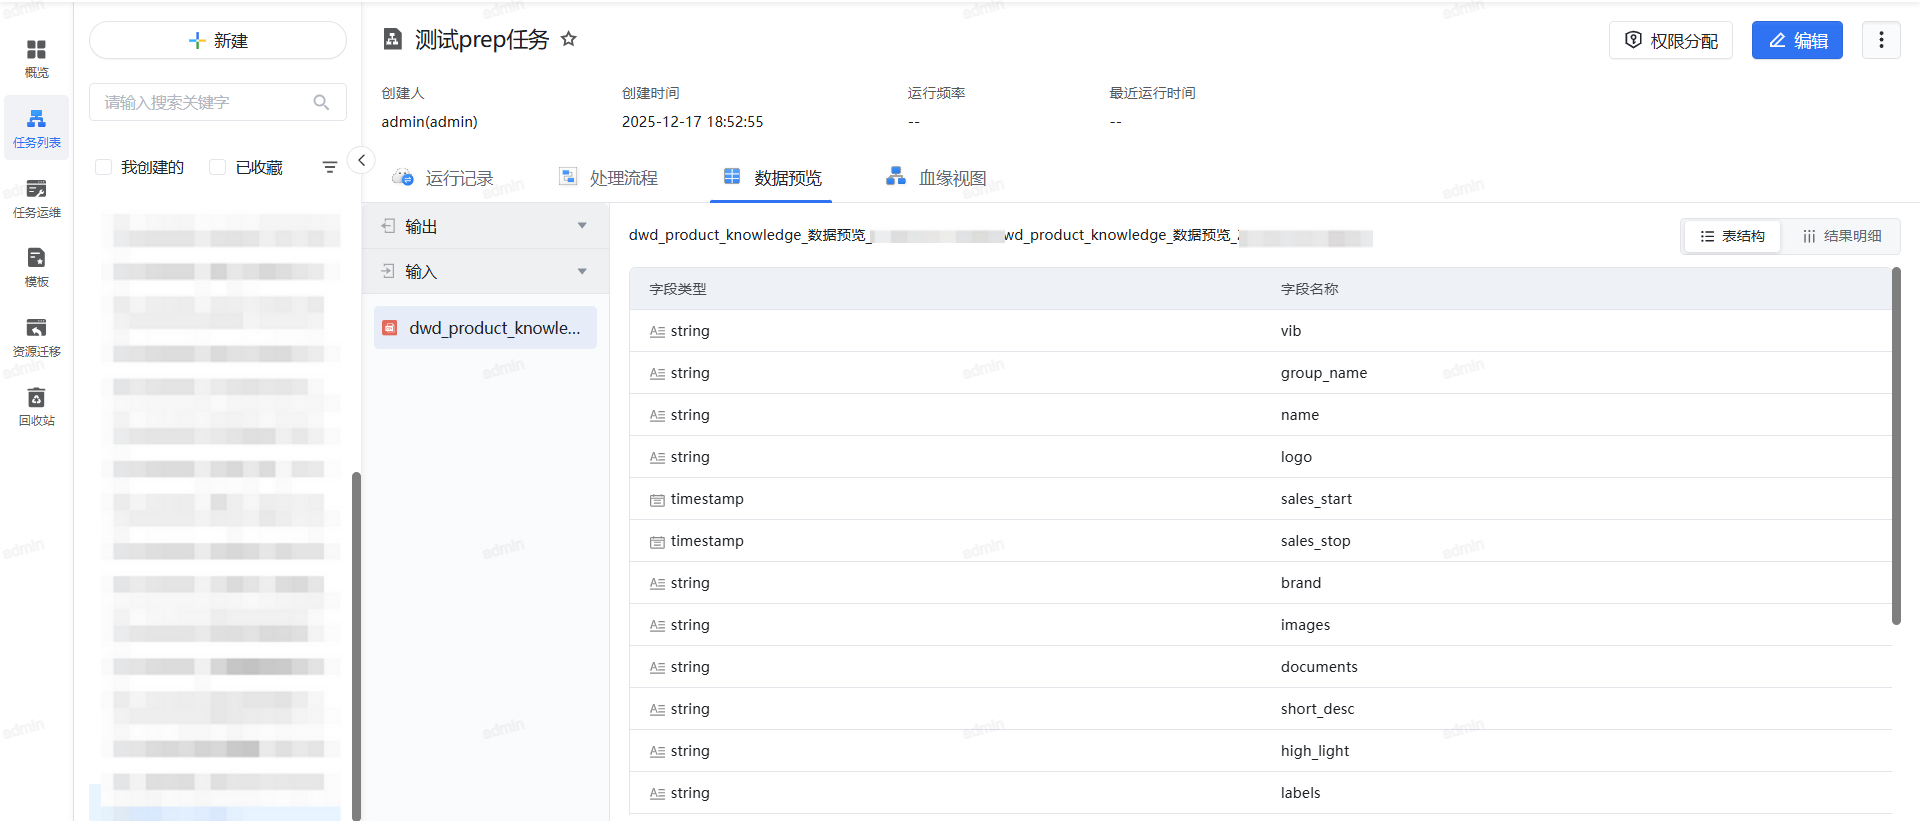1920x821 pixels.
Task: Select the dwd_product_knowle... table item
Action: pyautogui.click(x=485, y=328)
